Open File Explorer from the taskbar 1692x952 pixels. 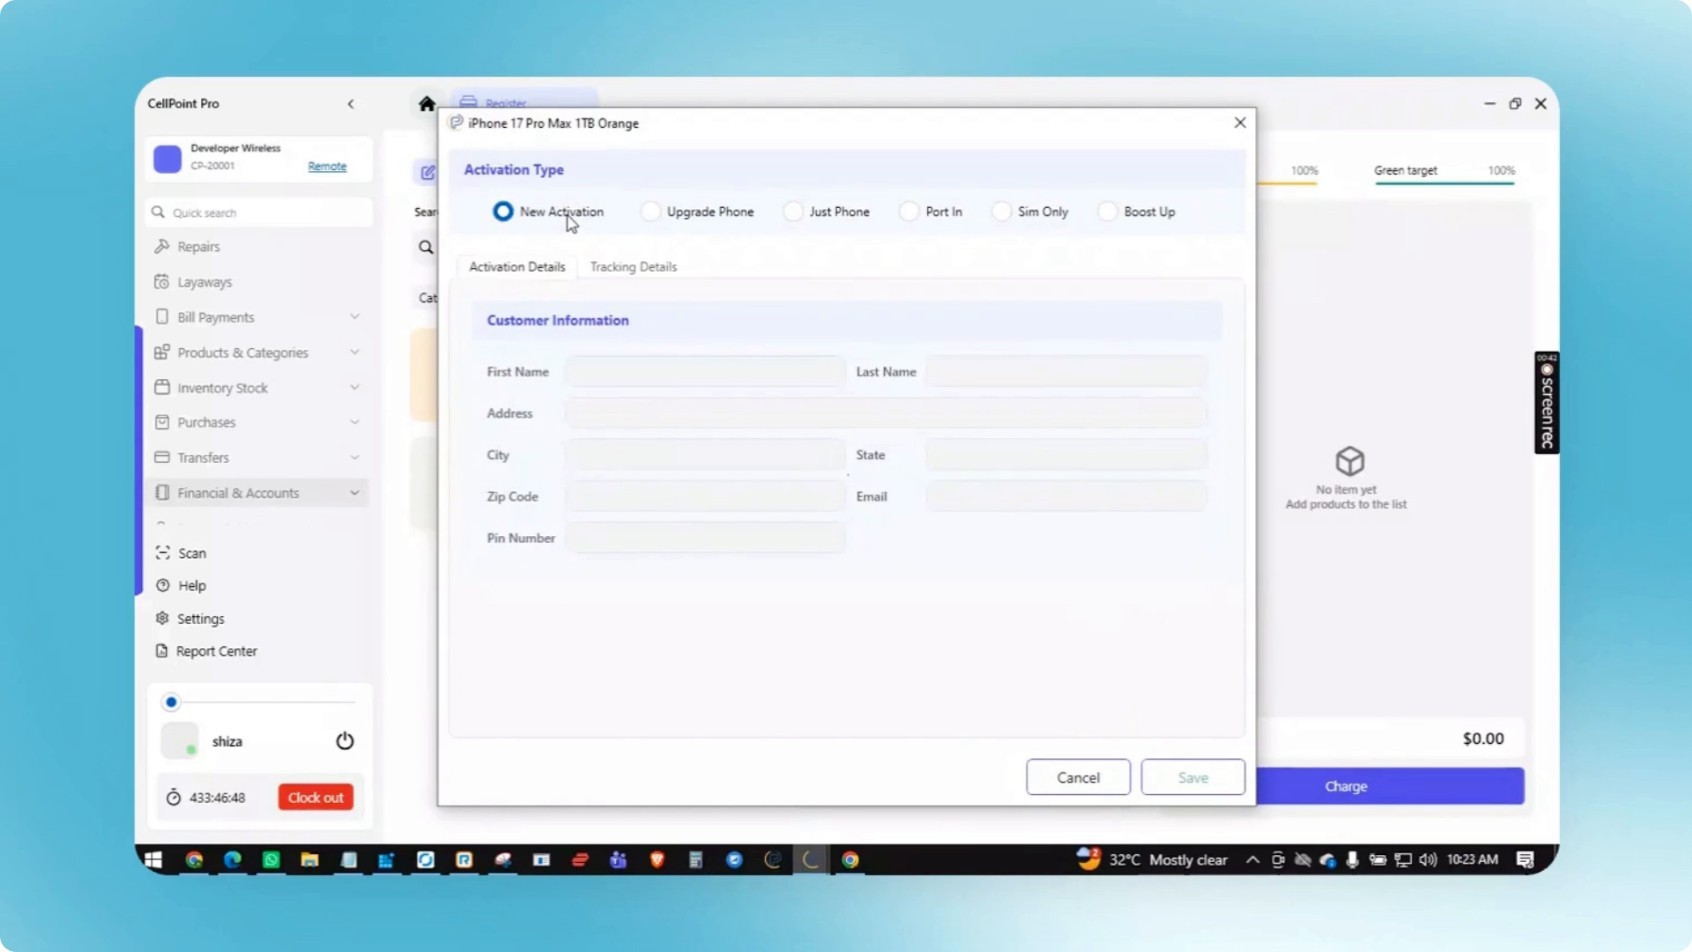[310, 860]
